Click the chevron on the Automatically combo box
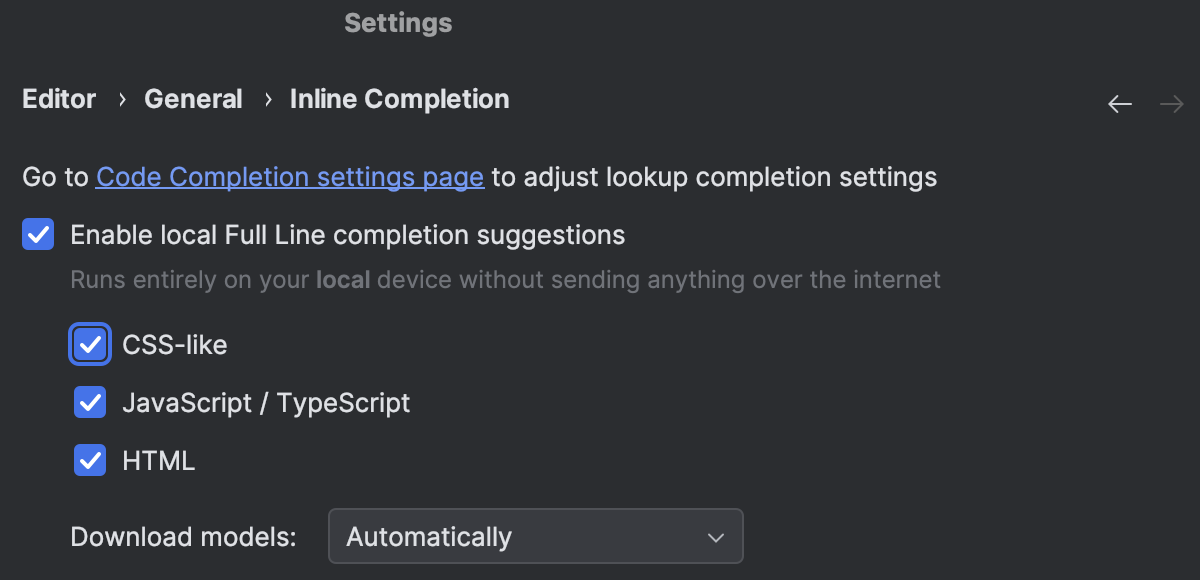This screenshot has width=1200, height=580. click(x=716, y=537)
